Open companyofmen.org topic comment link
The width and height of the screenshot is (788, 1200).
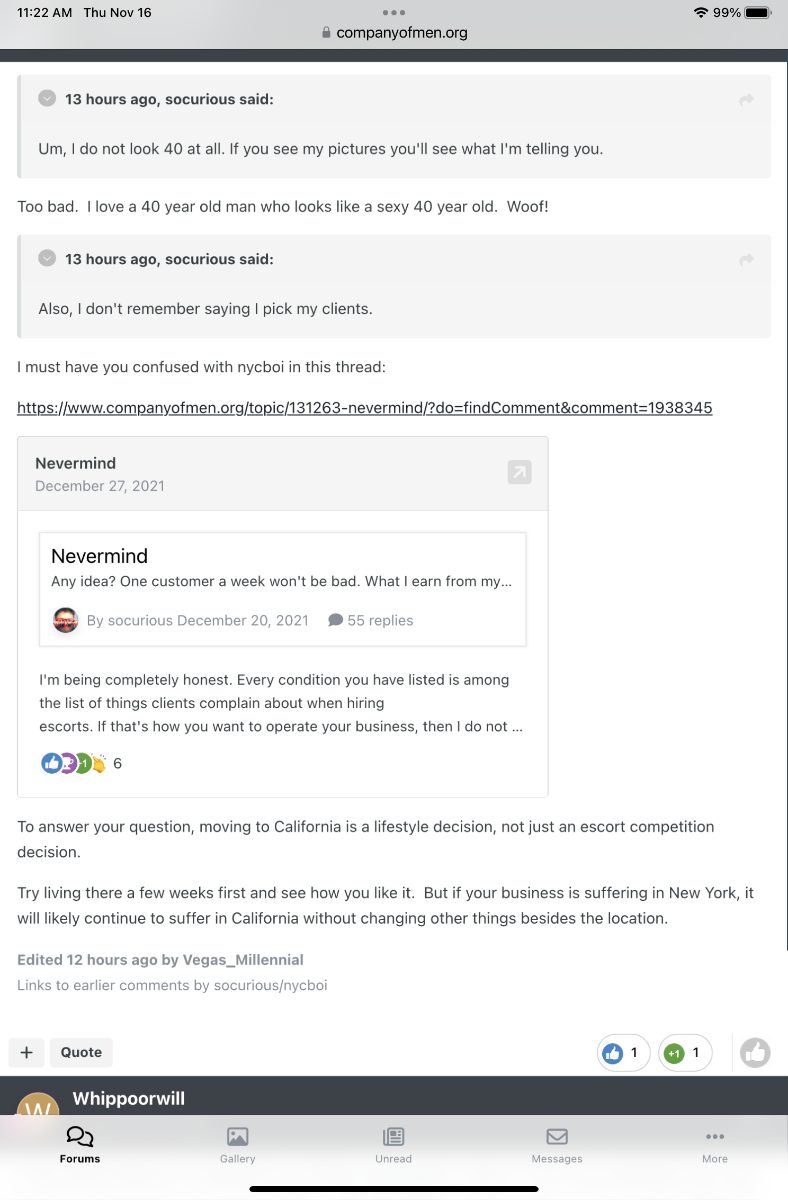coord(365,408)
